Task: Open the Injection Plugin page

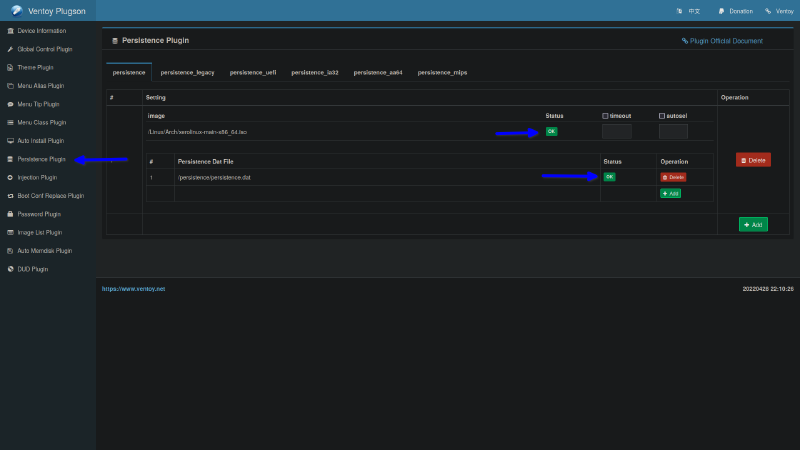Action: point(39,177)
